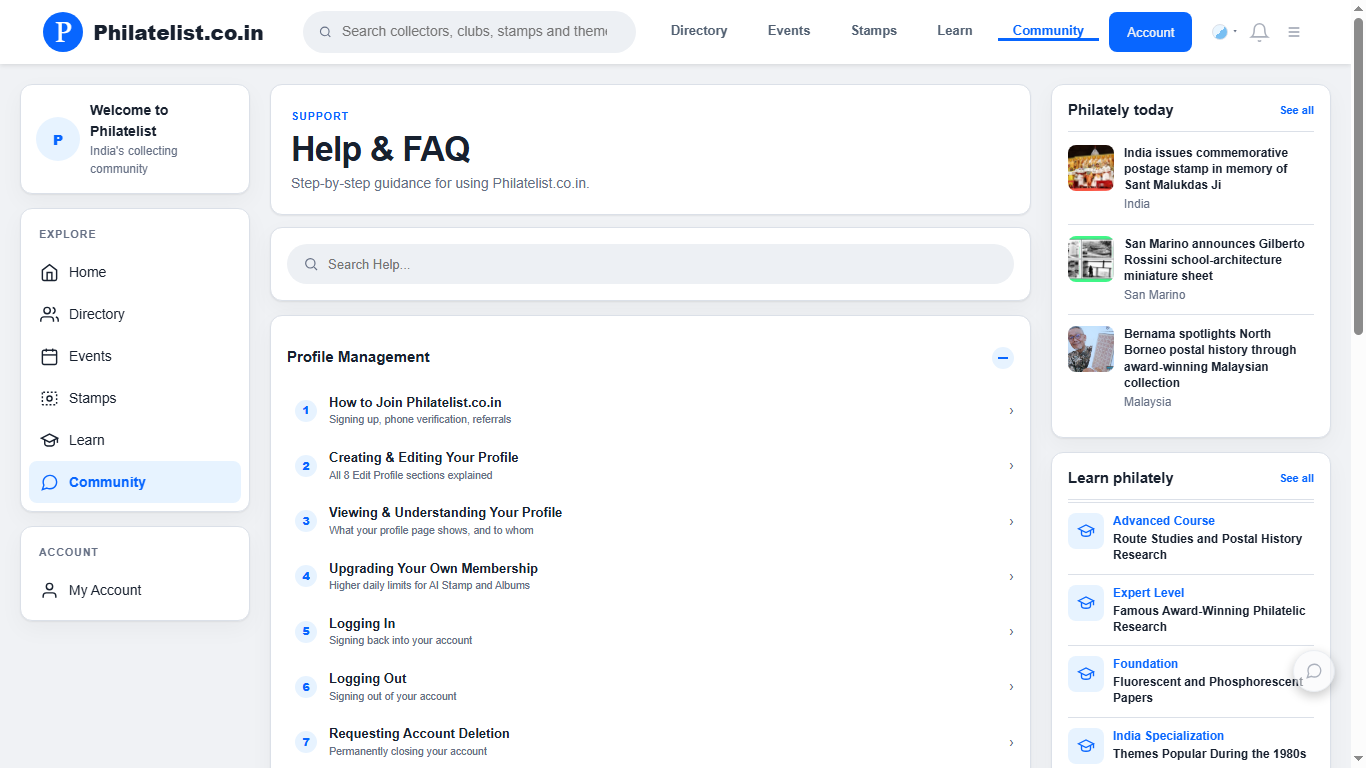Click the Welcome card avatar P icon

[58, 139]
